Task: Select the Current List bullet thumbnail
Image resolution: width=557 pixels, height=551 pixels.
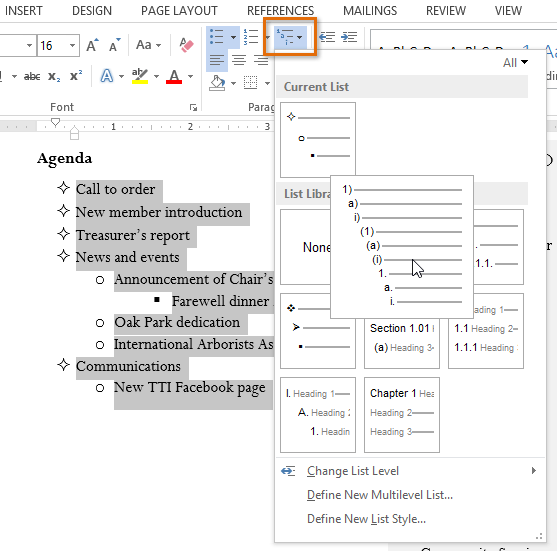Action: tap(318, 140)
